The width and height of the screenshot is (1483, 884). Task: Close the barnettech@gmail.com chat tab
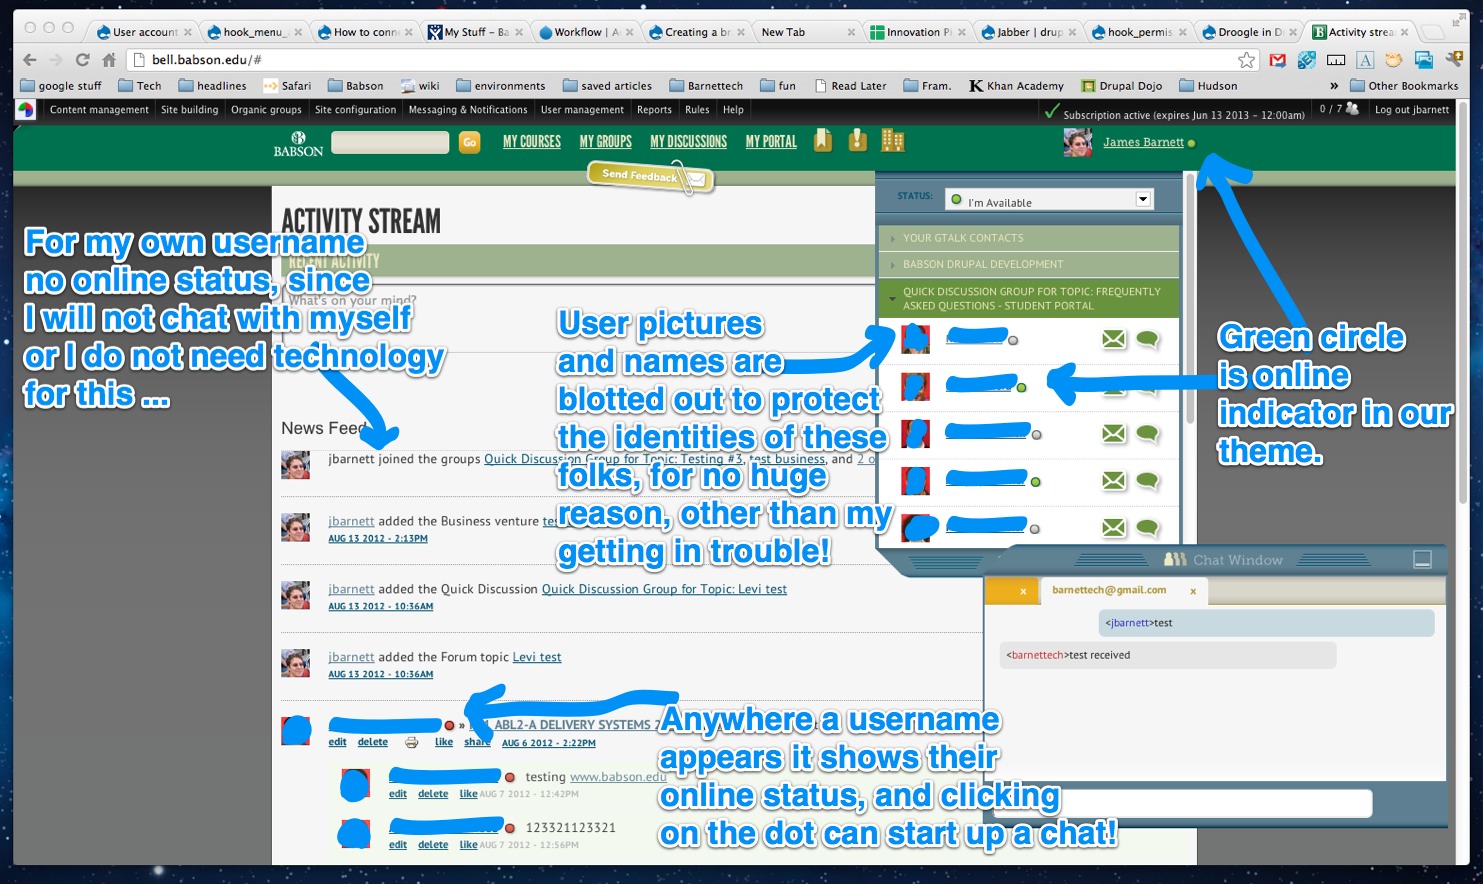coord(1193,591)
